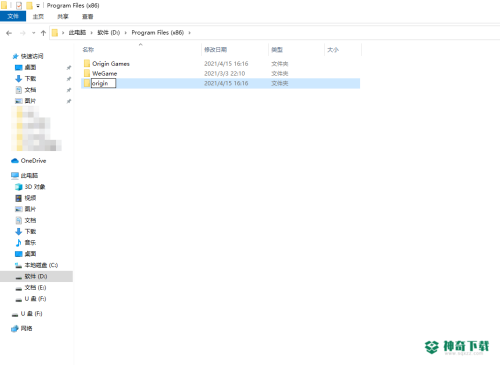
Task: Click the new folder icon in title bar
Action: pyautogui.click(x=29, y=5)
